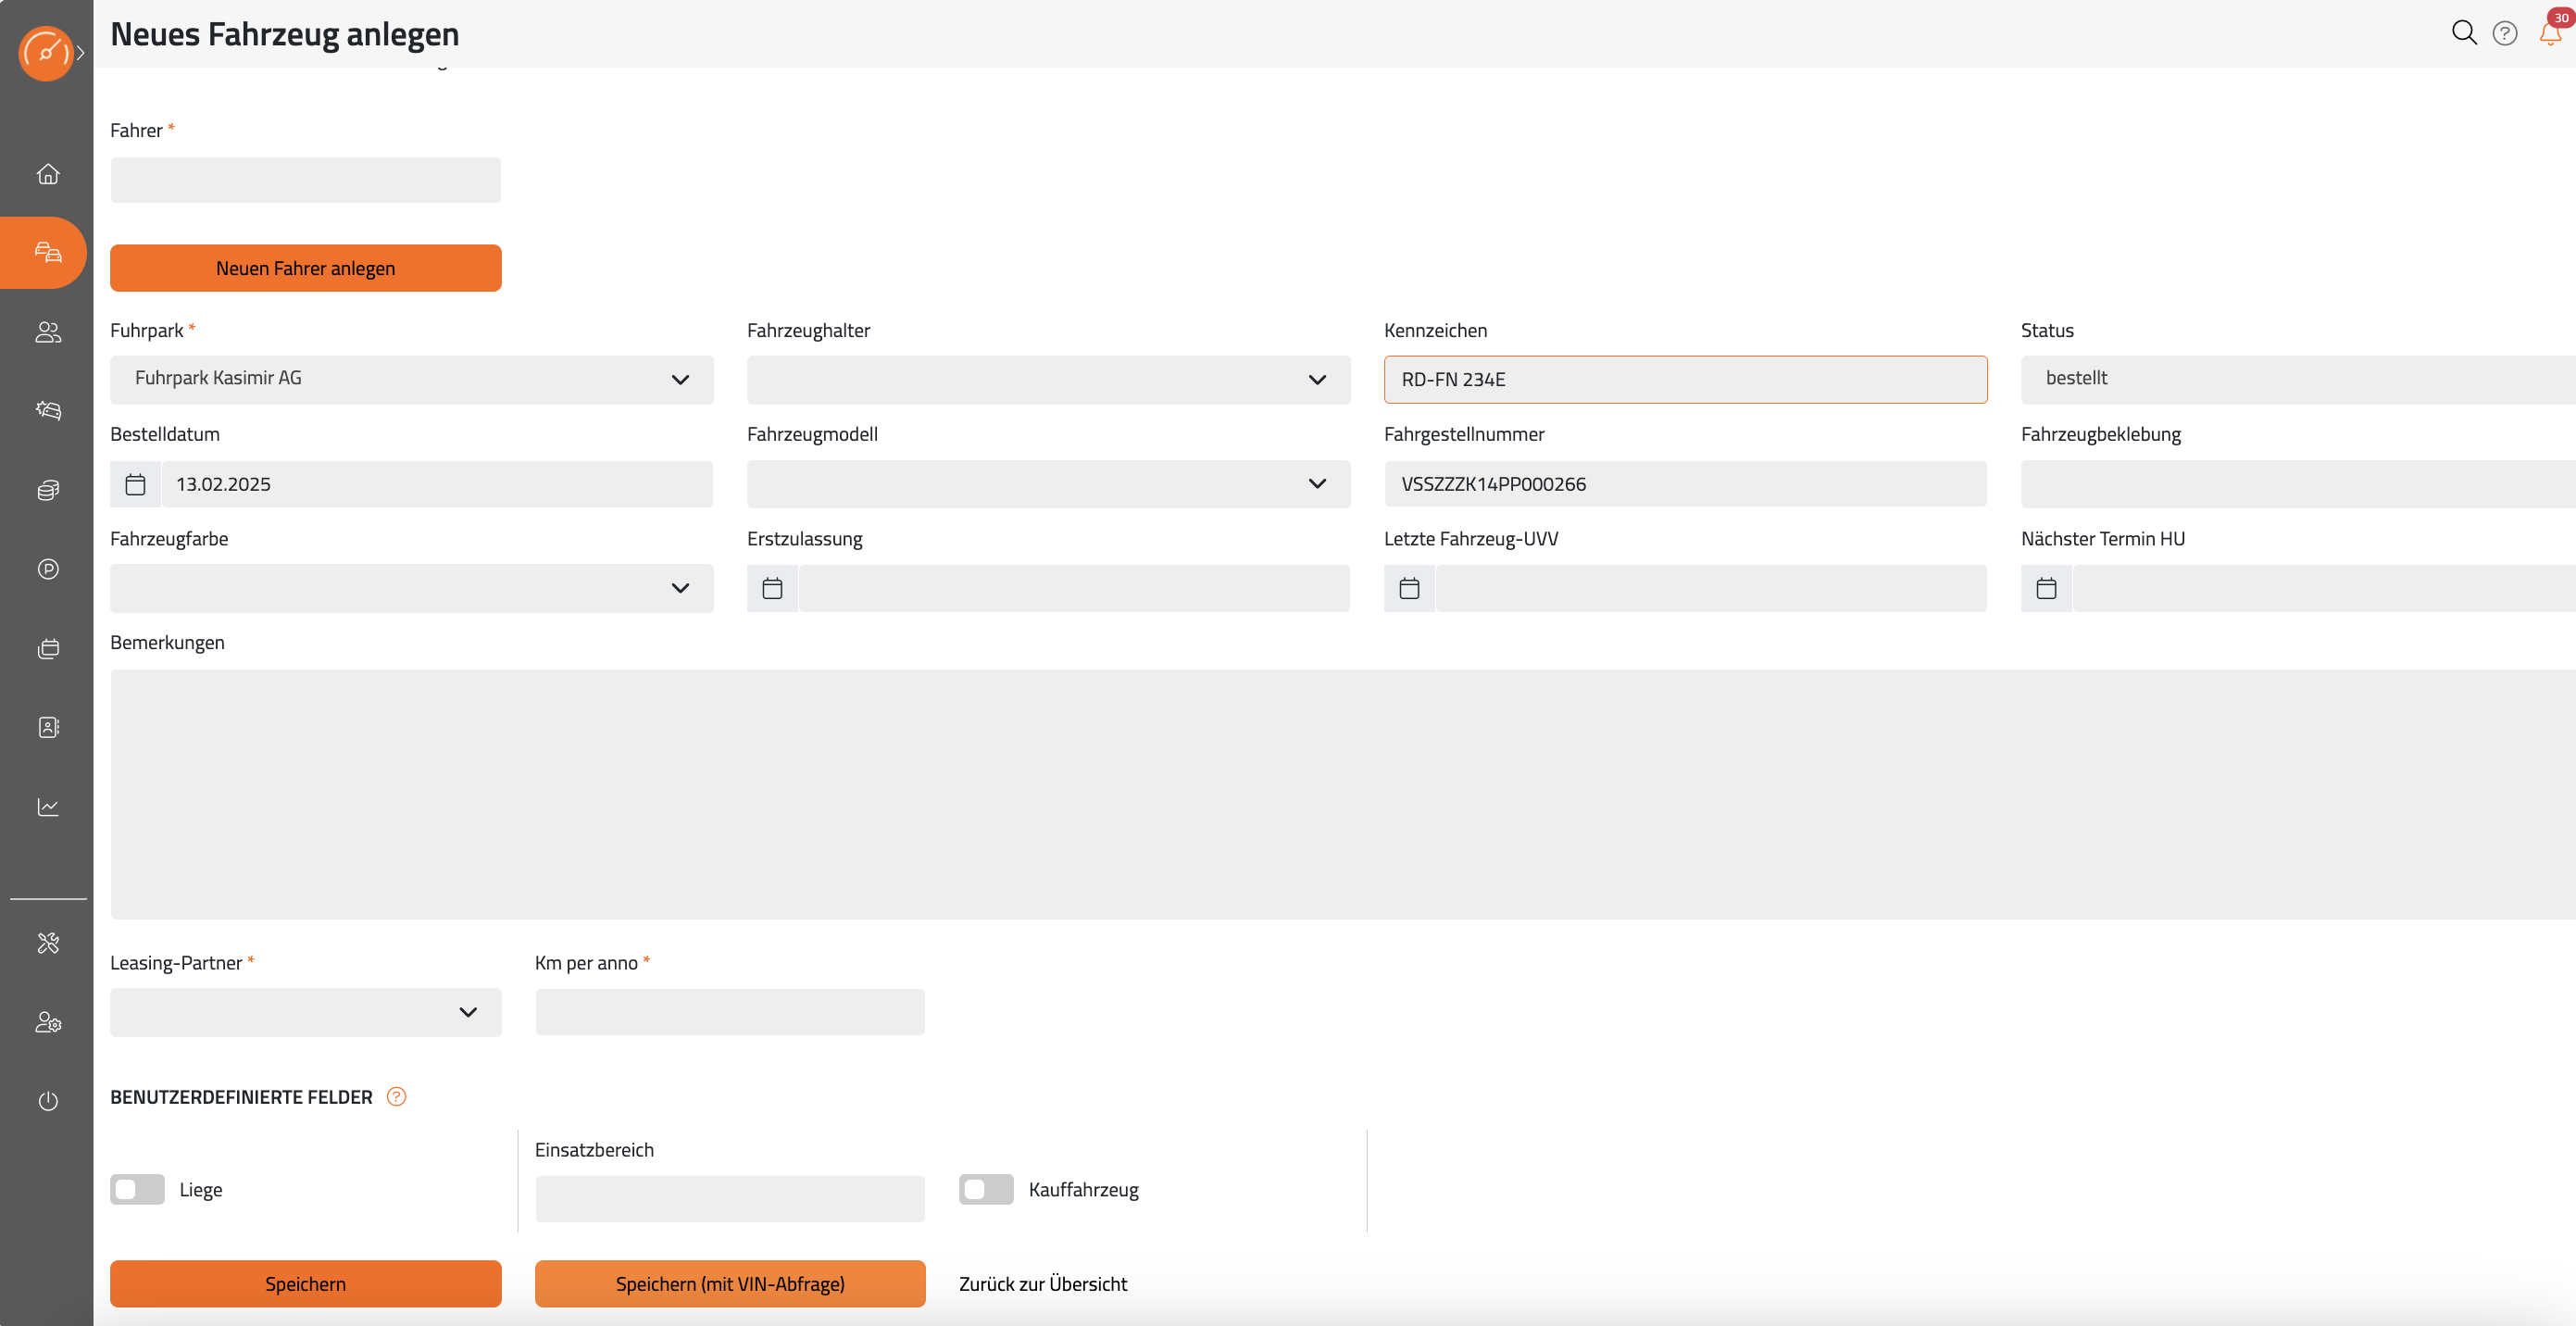Open the help question mark icon
Screen dimensions: 2576x1326
tap(2505, 34)
